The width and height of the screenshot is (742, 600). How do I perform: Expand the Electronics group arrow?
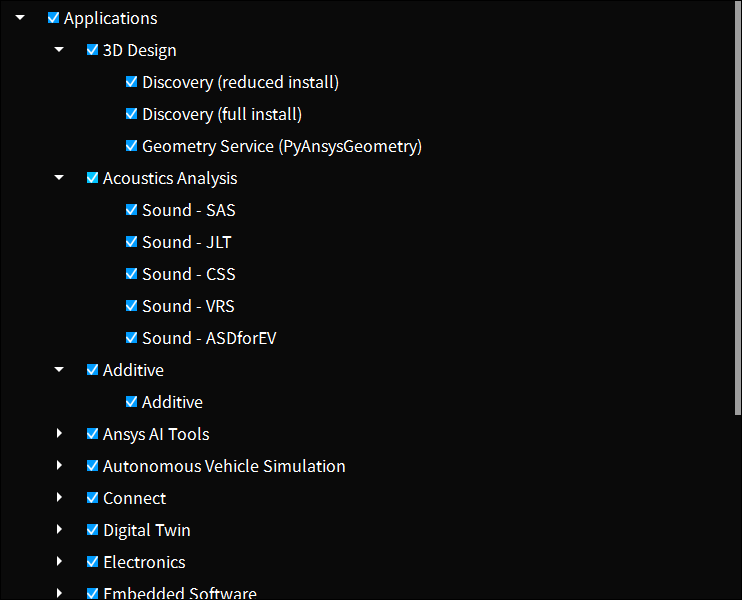tap(60, 562)
